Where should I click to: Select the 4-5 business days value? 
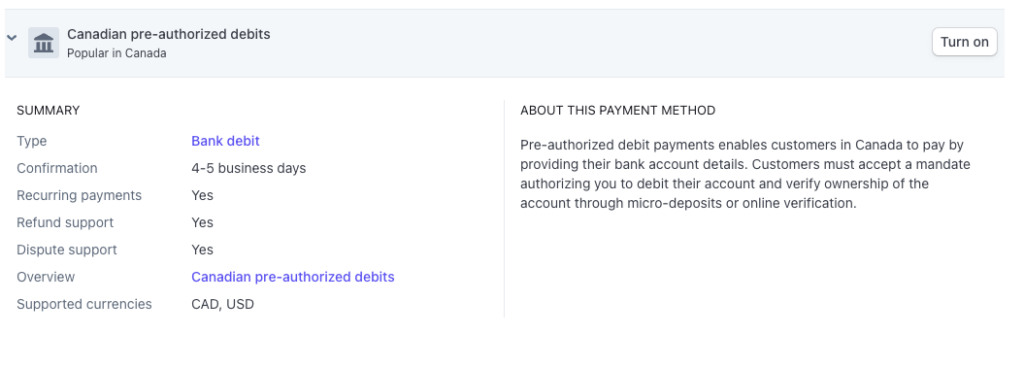click(x=248, y=168)
